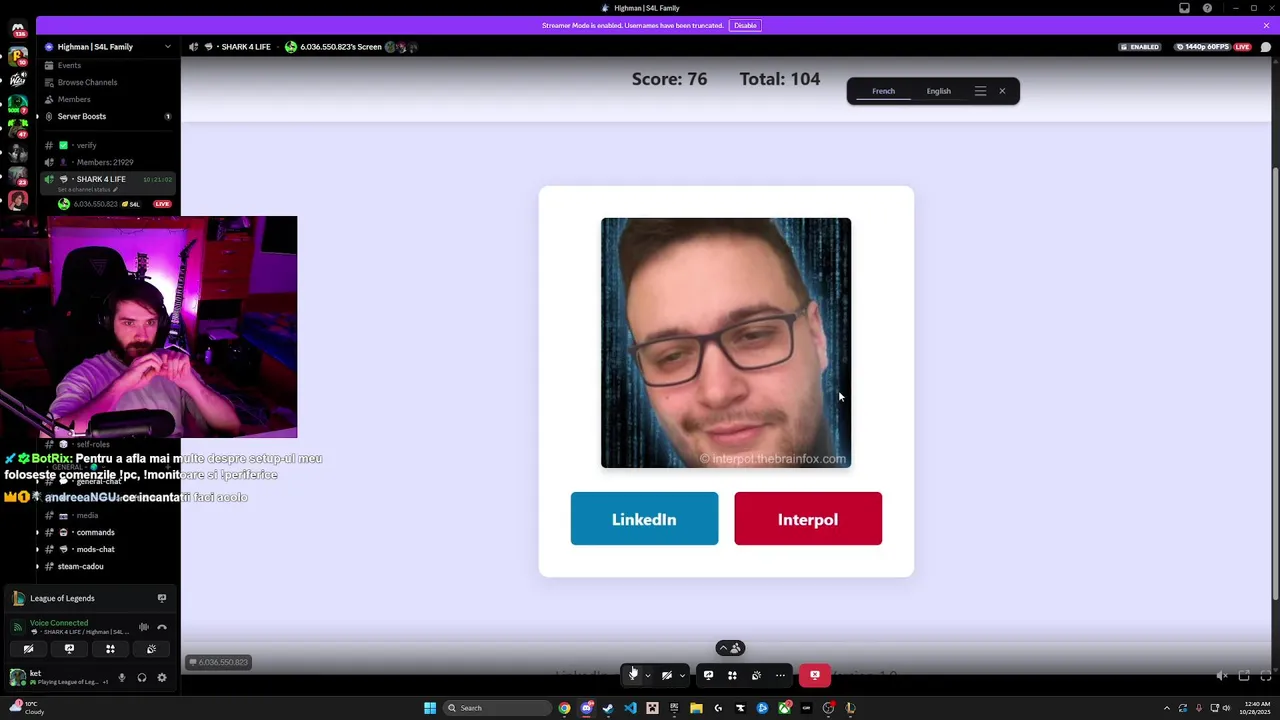1280x720 pixels.
Task: Click the Interpol answer button
Action: (808, 519)
